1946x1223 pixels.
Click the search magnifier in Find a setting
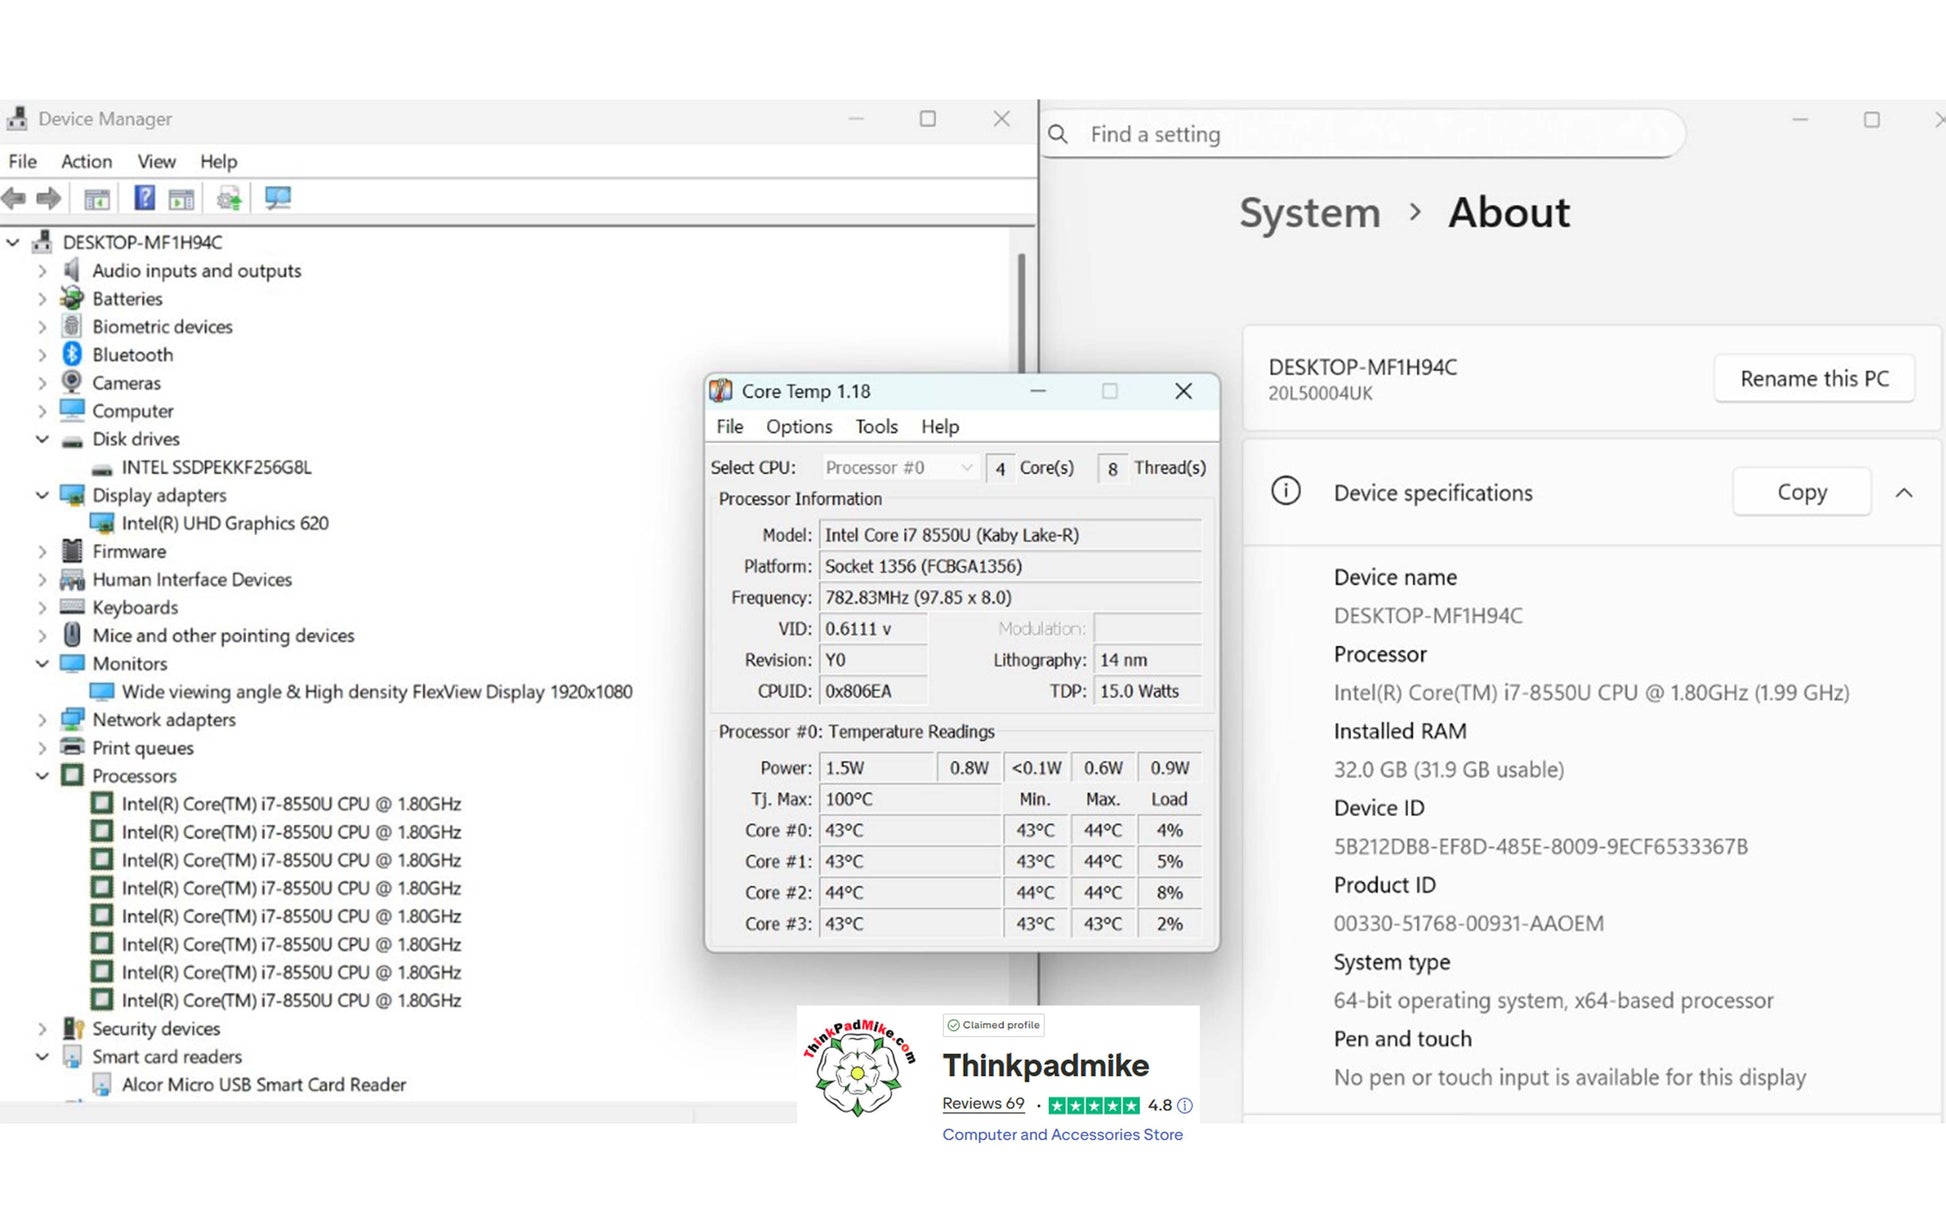[x=1058, y=134]
